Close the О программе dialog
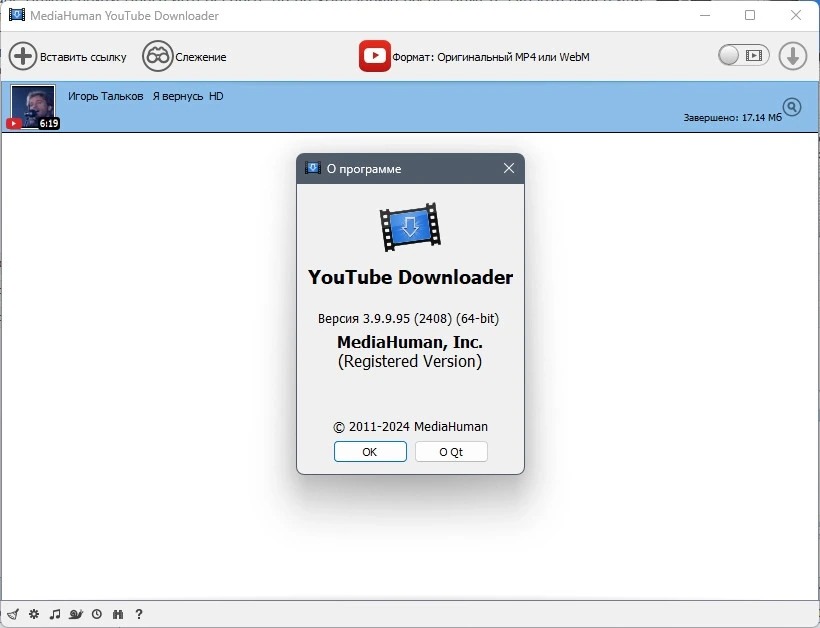820x628 pixels. 509,168
